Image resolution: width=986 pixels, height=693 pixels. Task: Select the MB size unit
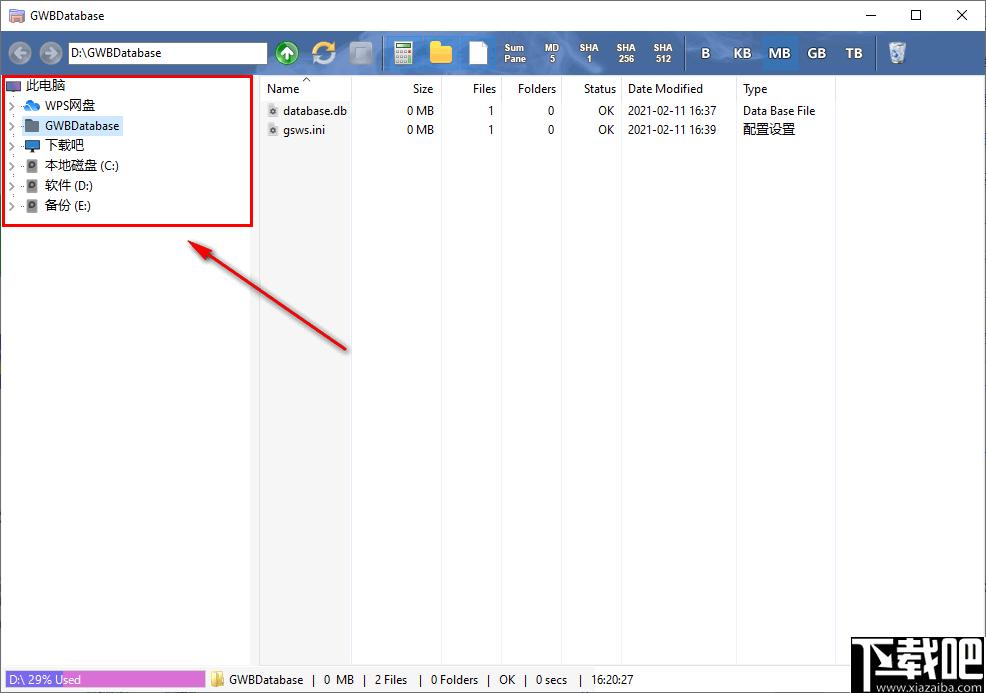779,53
